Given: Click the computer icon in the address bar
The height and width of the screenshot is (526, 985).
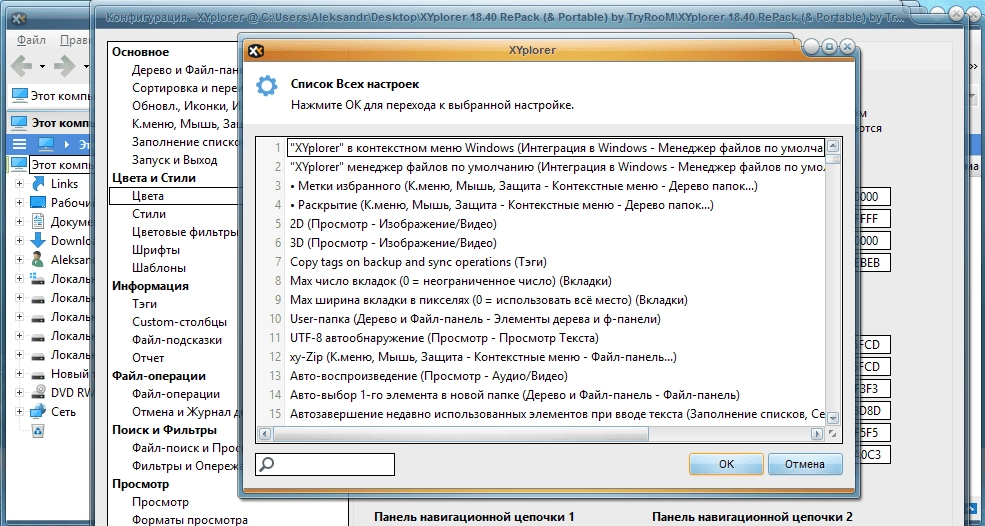Looking at the screenshot, I should (x=20, y=96).
